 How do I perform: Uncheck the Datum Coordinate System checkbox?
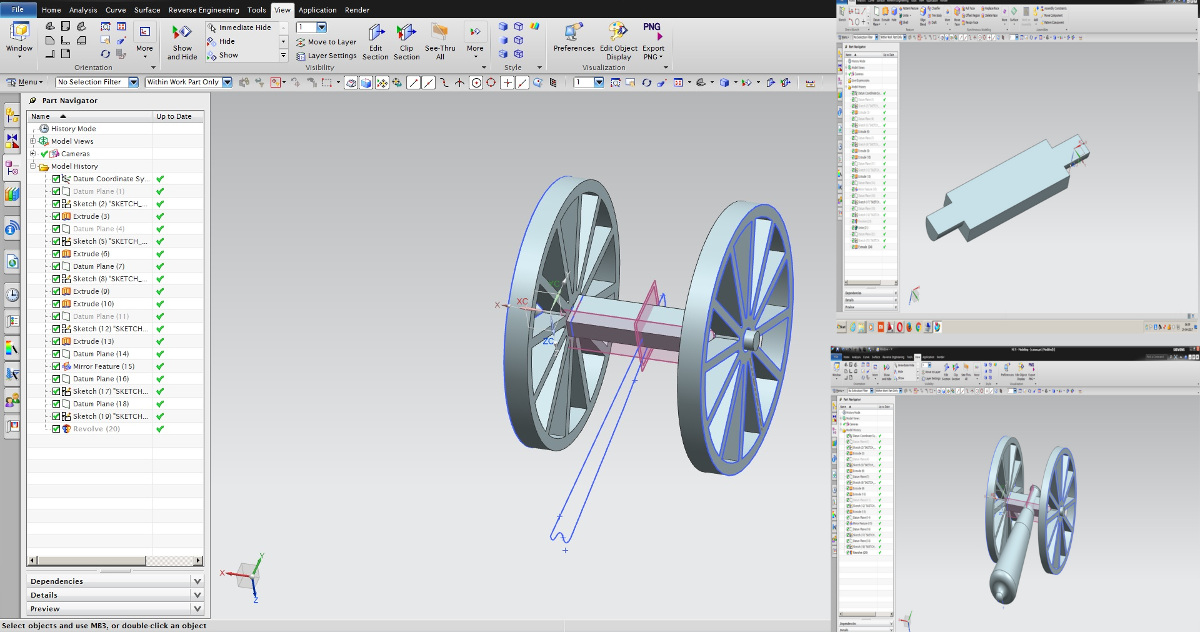click(x=56, y=179)
